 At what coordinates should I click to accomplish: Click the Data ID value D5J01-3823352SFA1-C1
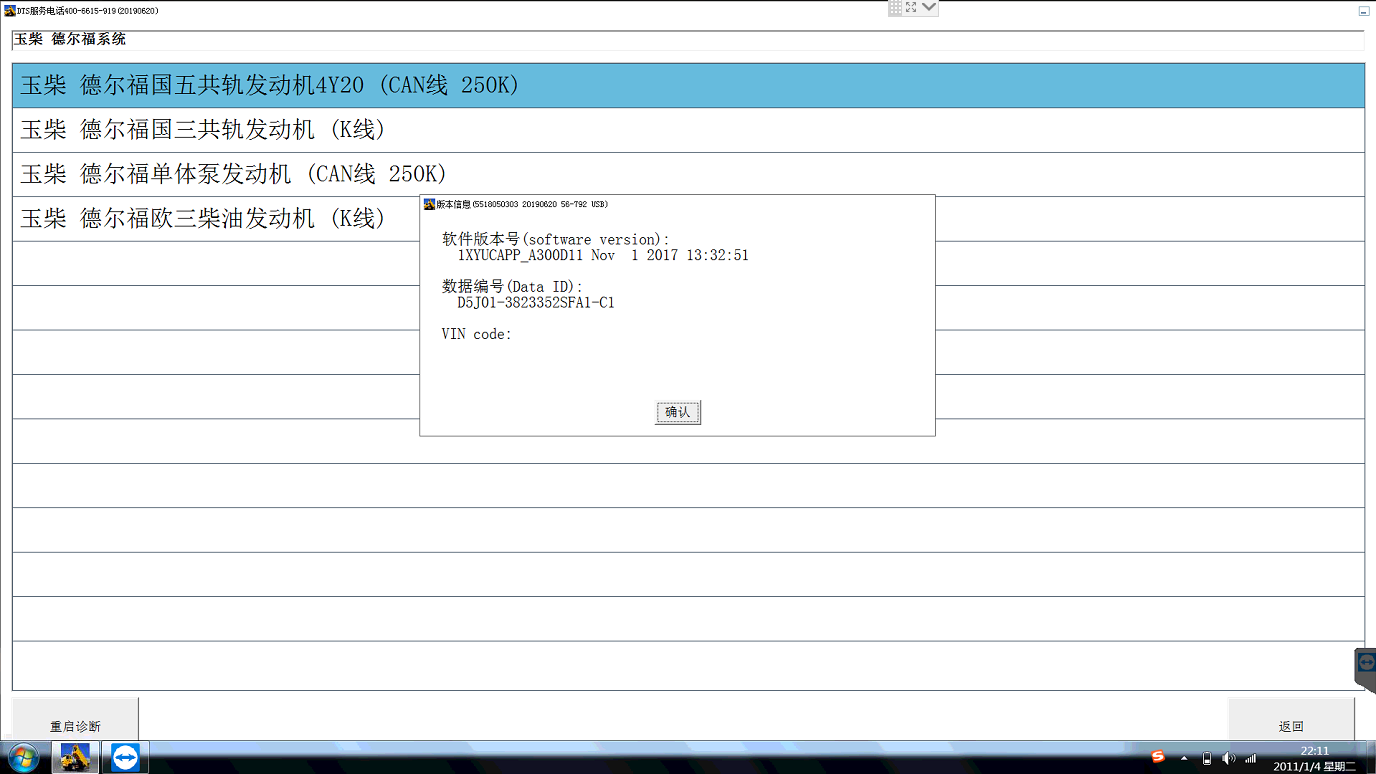tap(536, 302)
